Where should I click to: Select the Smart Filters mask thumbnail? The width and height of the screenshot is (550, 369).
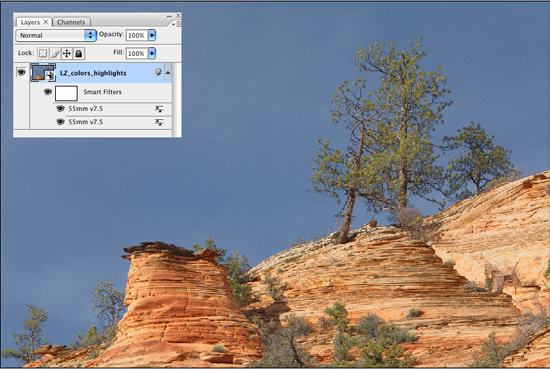pos(66,93)
